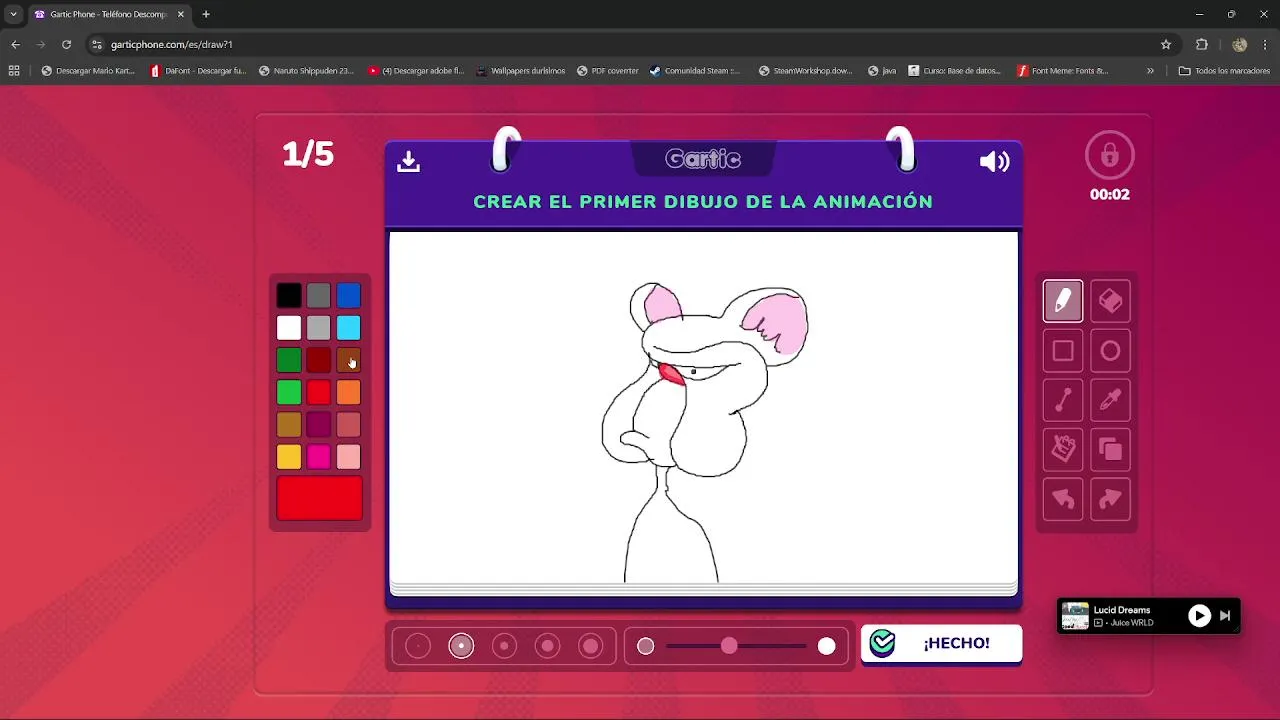Screen dimensions: 1280x720
Task: Pick the bright green color swatch
Action: click(289, 392)
